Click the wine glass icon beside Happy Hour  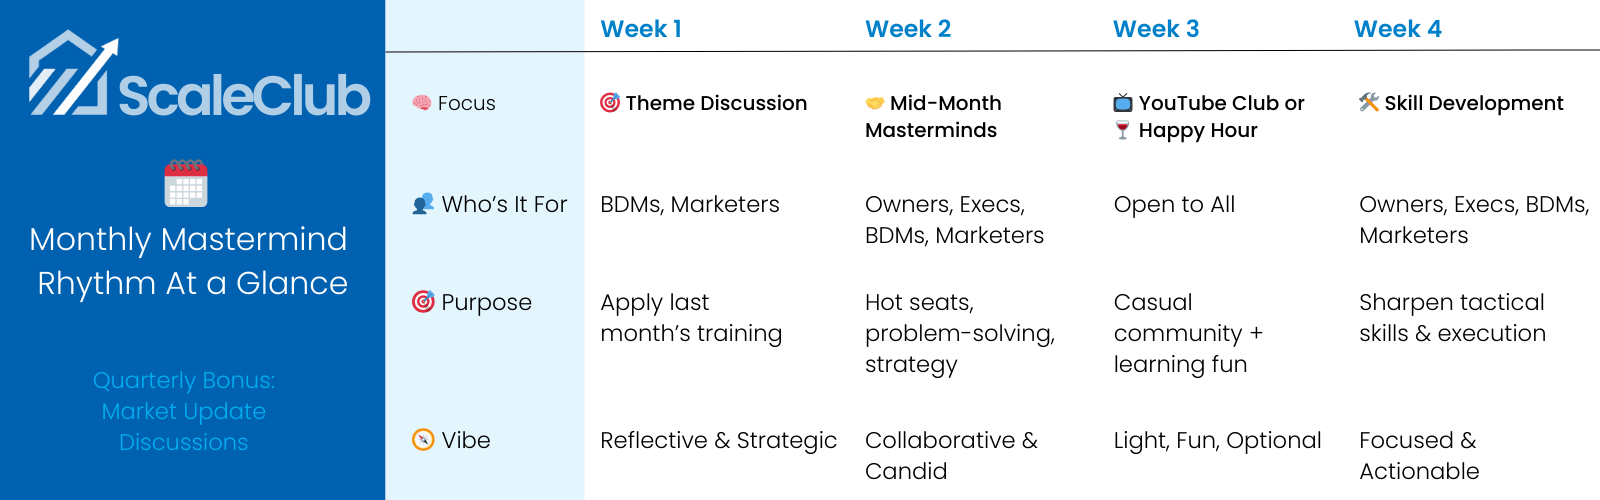tap(1123, 130)
